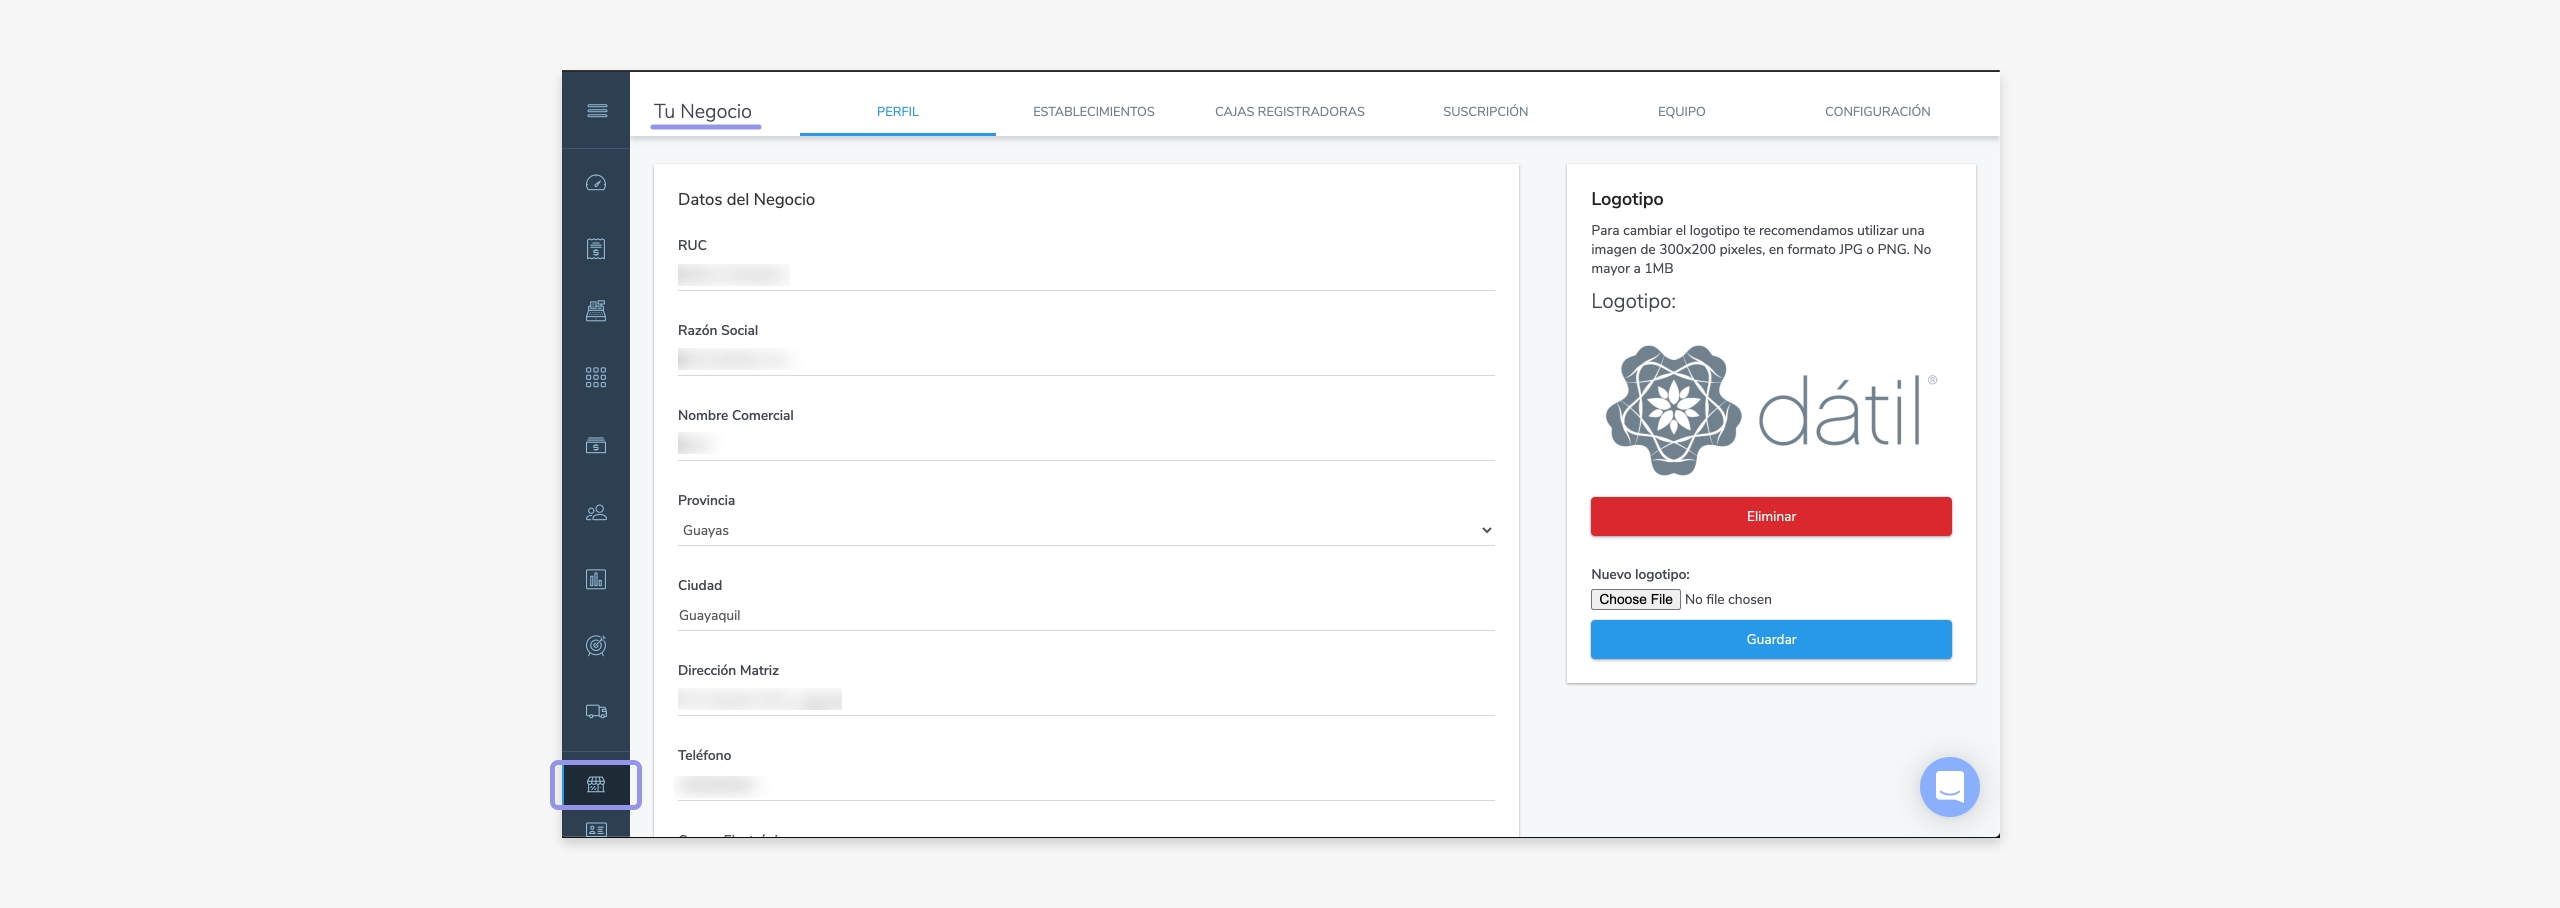This screenshot has width=2560, height=908.
Task: Open the receipt invoice icon in the sidebar
Action: (x=596, y=249)
